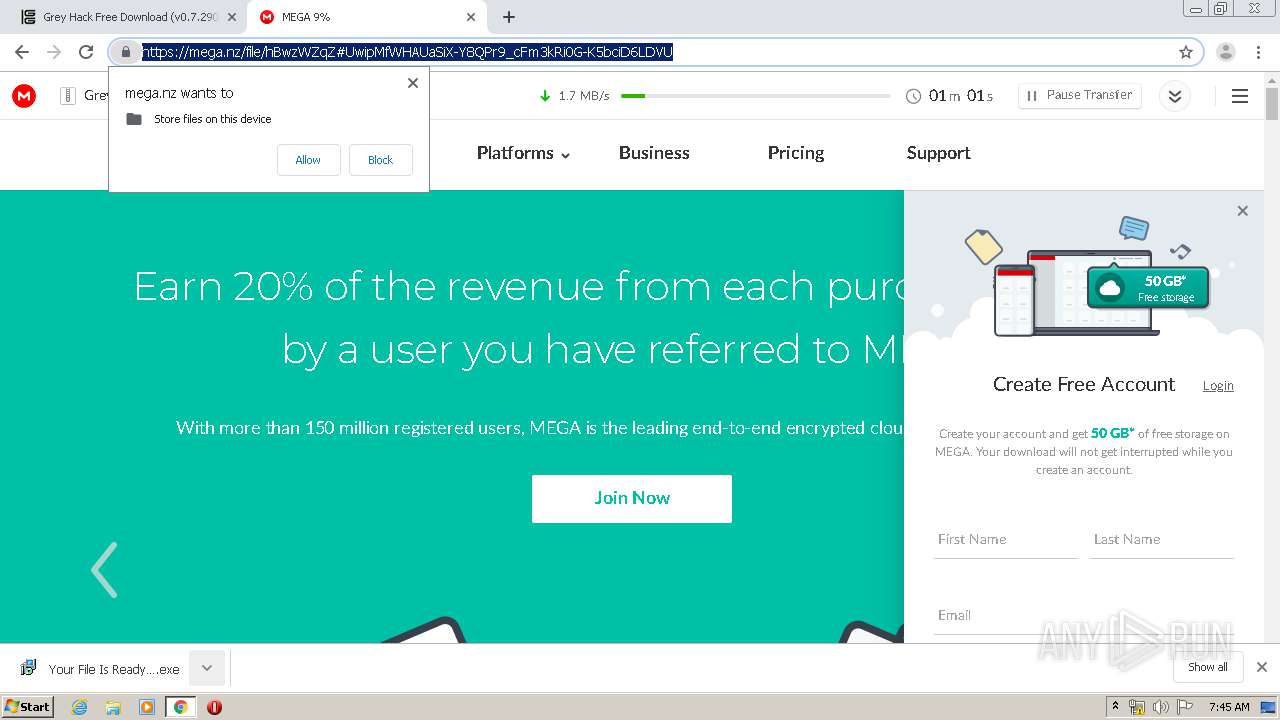
Task: Open the Chrome profile avatar
Action: [1226, 52]
